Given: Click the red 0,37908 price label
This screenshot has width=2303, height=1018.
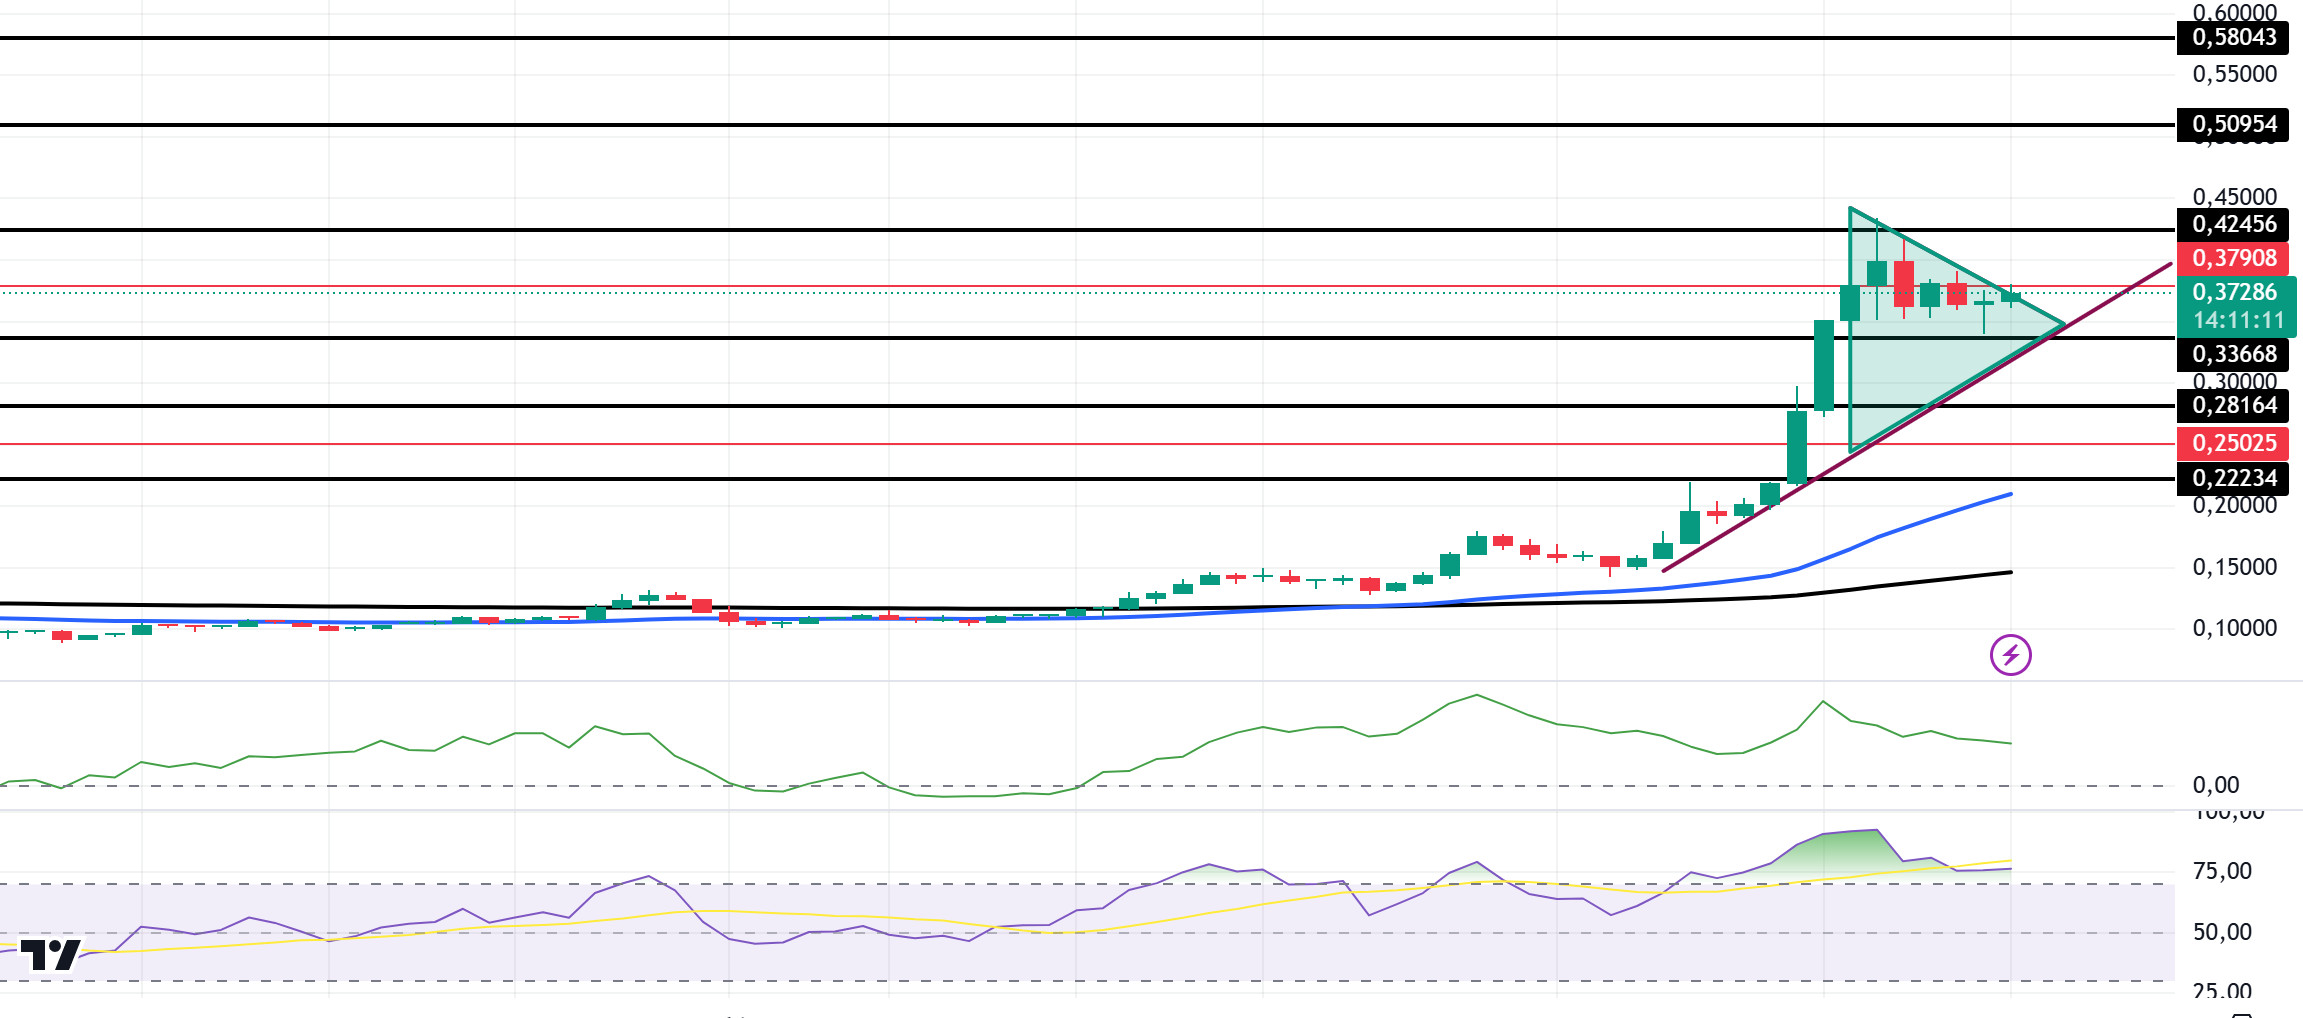Looking at the screenshot, I should coord(2233,259).
